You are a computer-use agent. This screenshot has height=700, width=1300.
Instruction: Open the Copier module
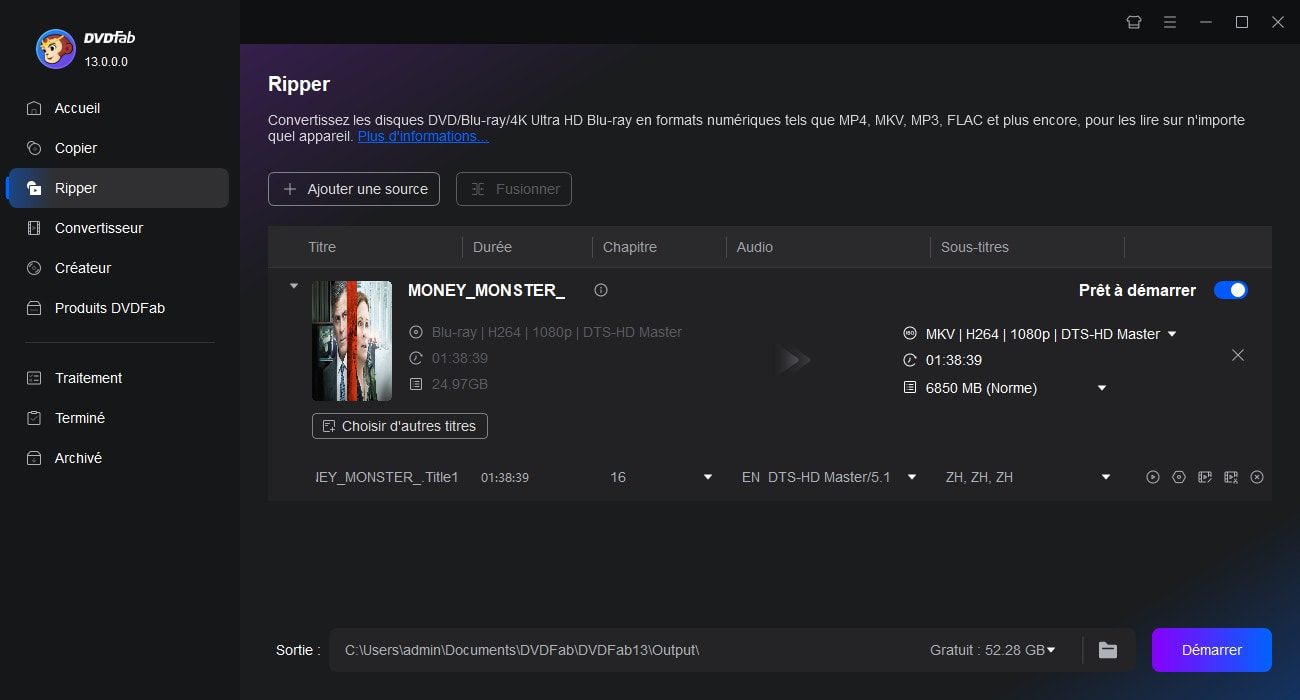coord(119,148)
